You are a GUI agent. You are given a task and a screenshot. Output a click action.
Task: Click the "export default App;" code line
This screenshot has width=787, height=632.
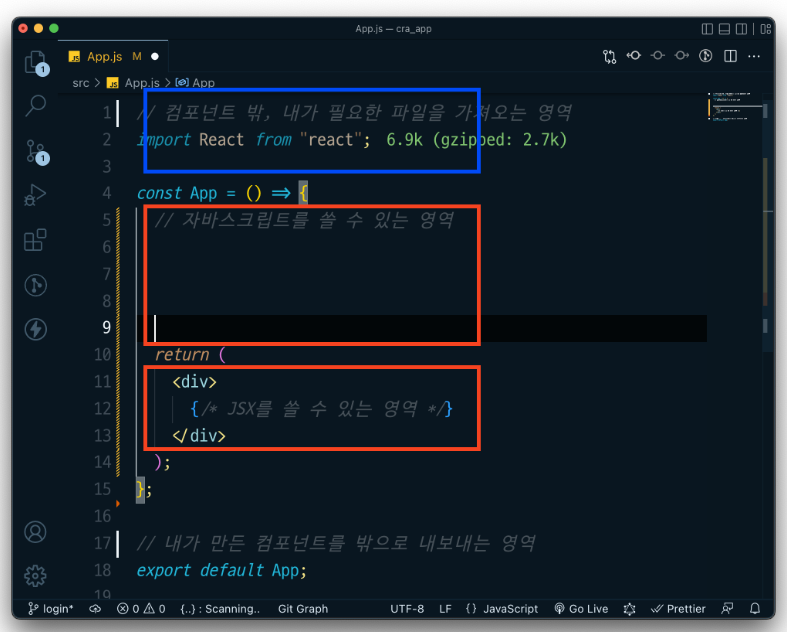(x=221, y=571)
